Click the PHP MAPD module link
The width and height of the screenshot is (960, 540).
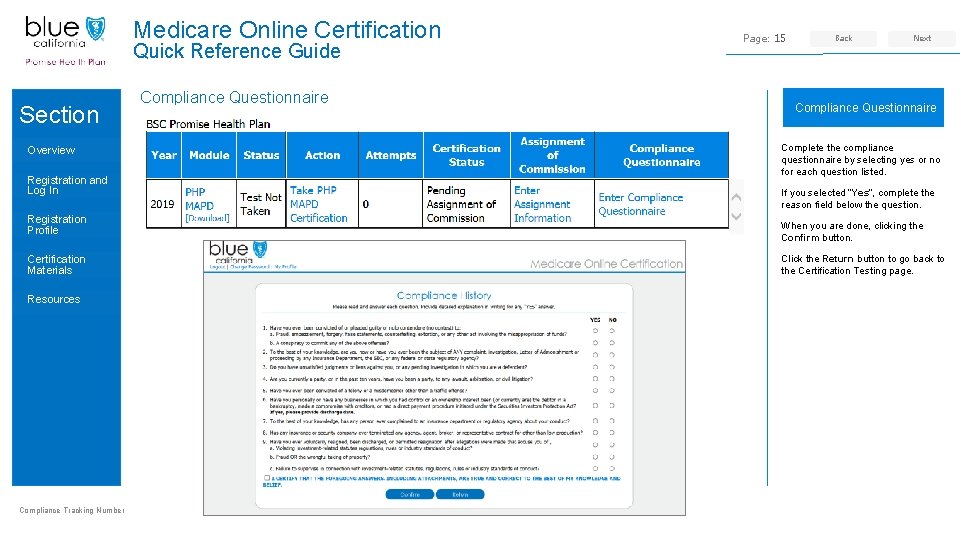[x=199, y=199]
